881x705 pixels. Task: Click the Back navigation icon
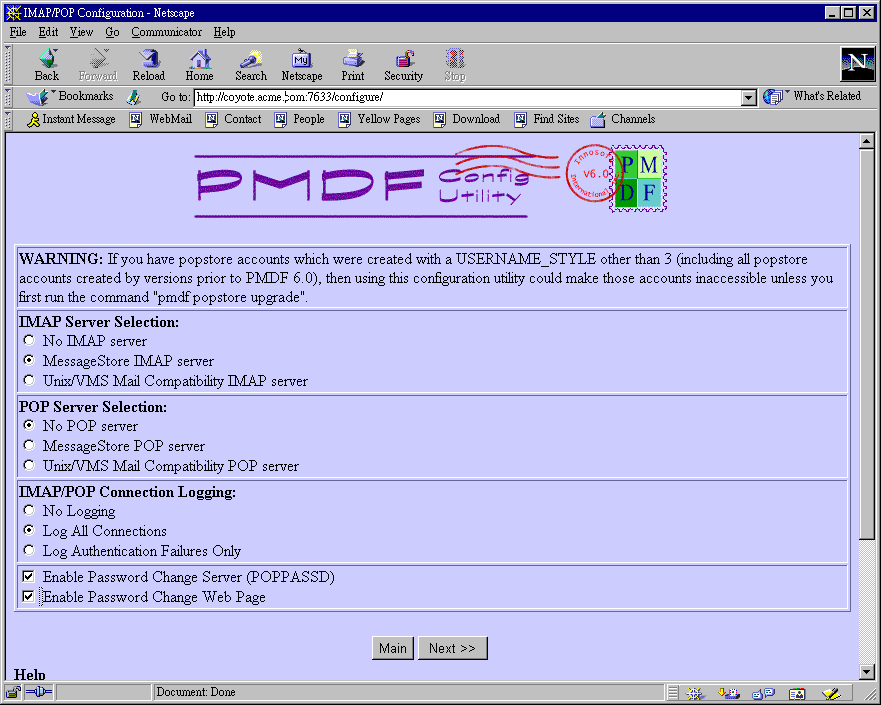(x=47, y=64)
